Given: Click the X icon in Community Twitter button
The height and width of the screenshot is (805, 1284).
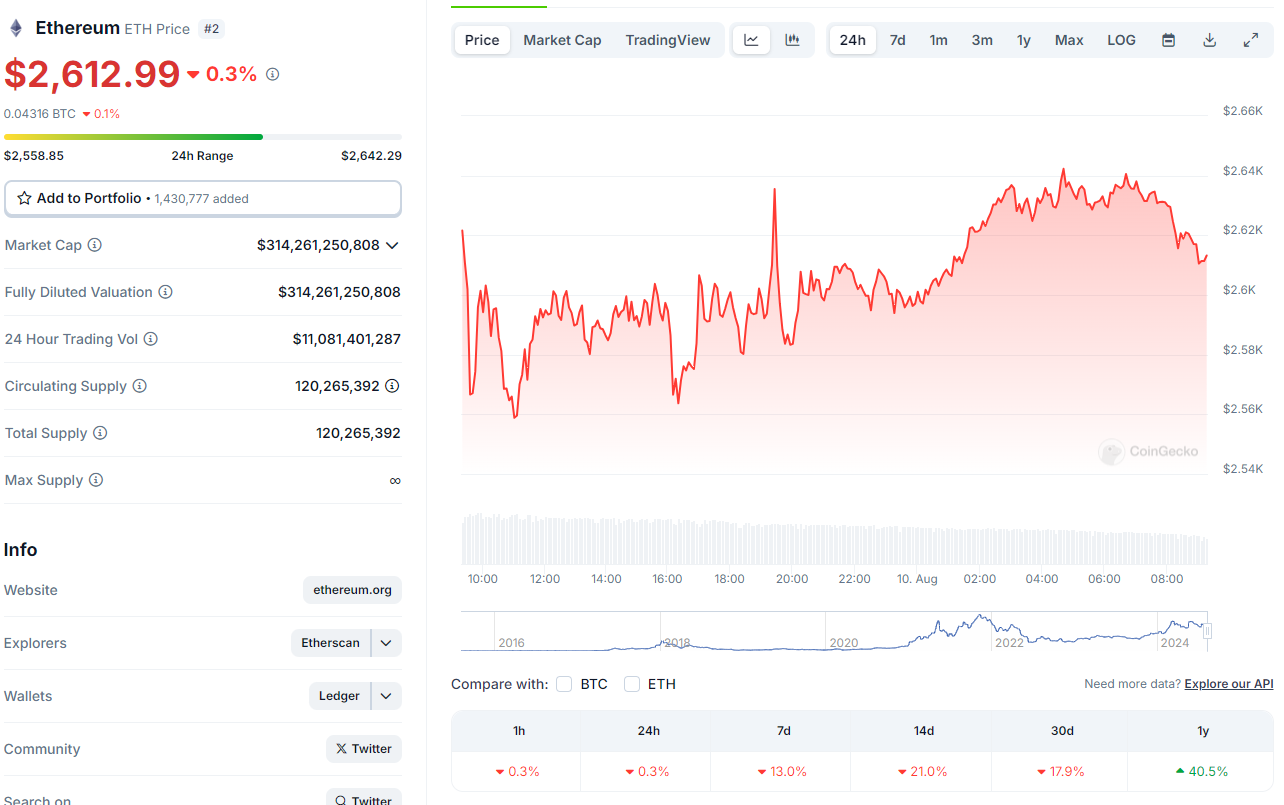Looking at the screenshot, I should [x=342, y=749].
